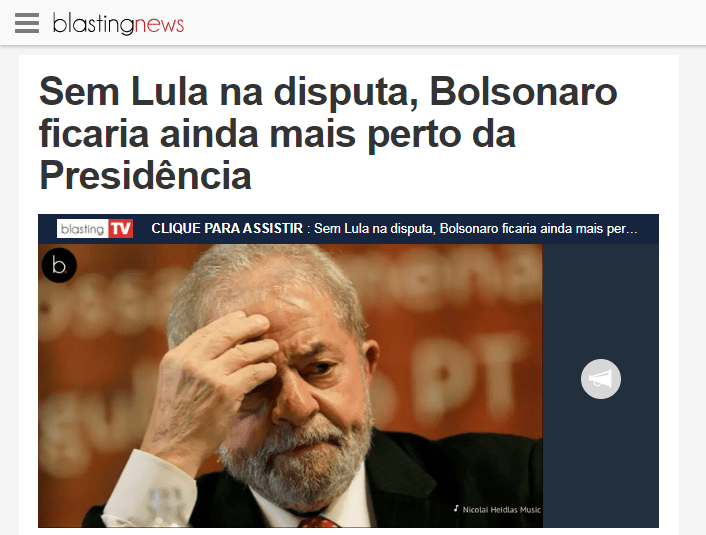This screenshot has width=706, height=535.
Task: Click the word "Presidência" in headline
Action: coord(145,176)
